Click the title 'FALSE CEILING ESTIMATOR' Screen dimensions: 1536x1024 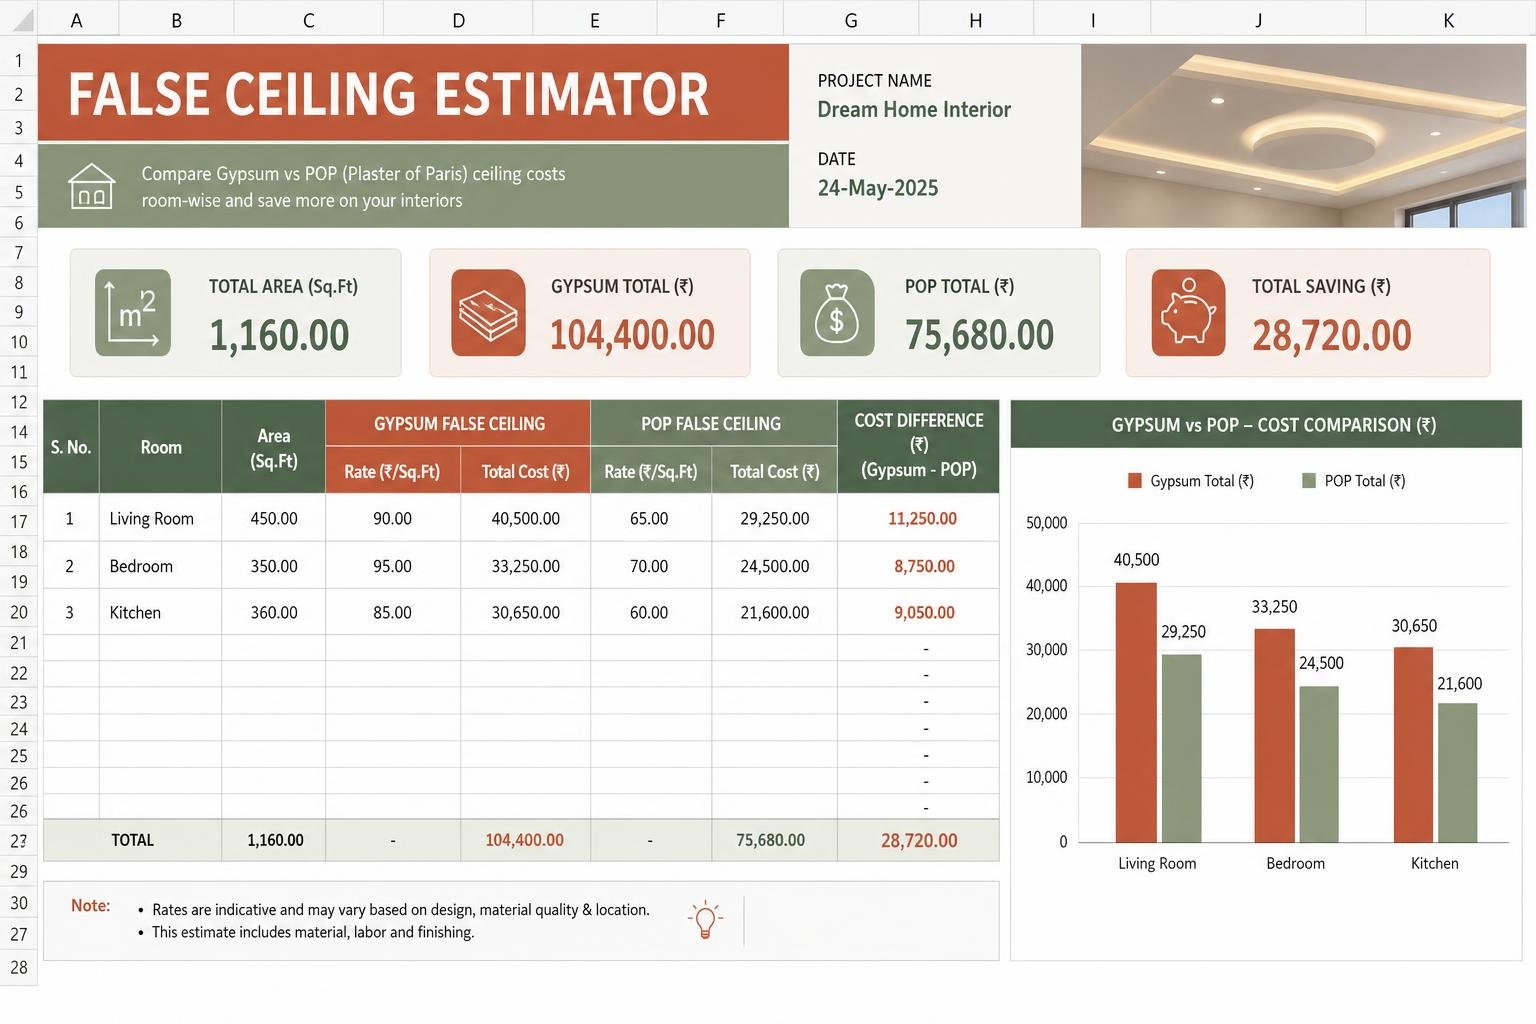pyautogui.click(x=388, y=95)
